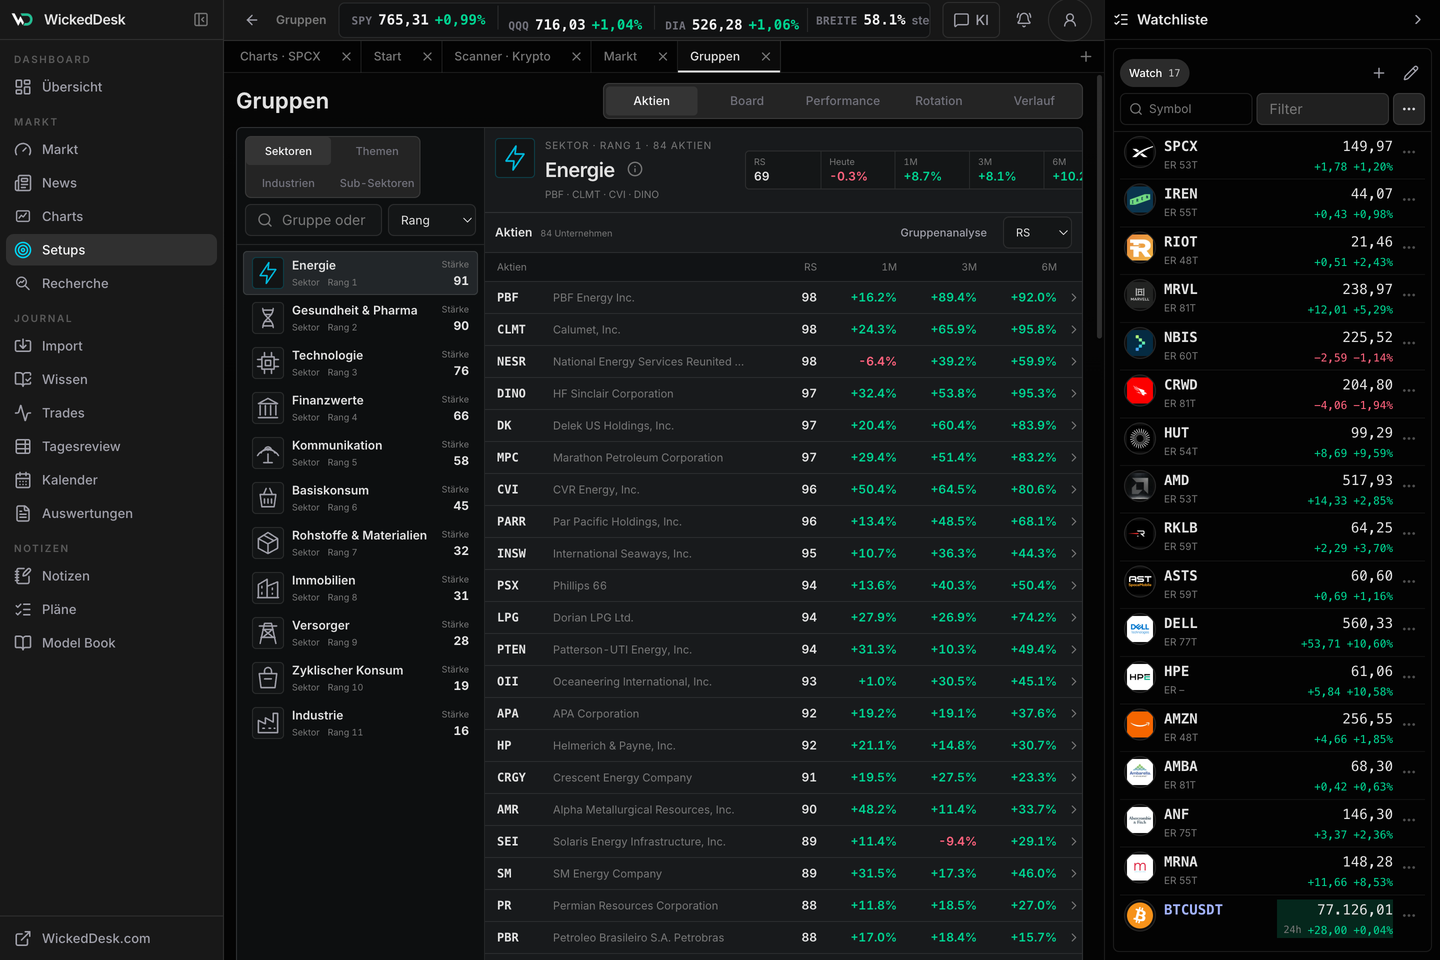Open the notifications bell

tap(1024, 20)
